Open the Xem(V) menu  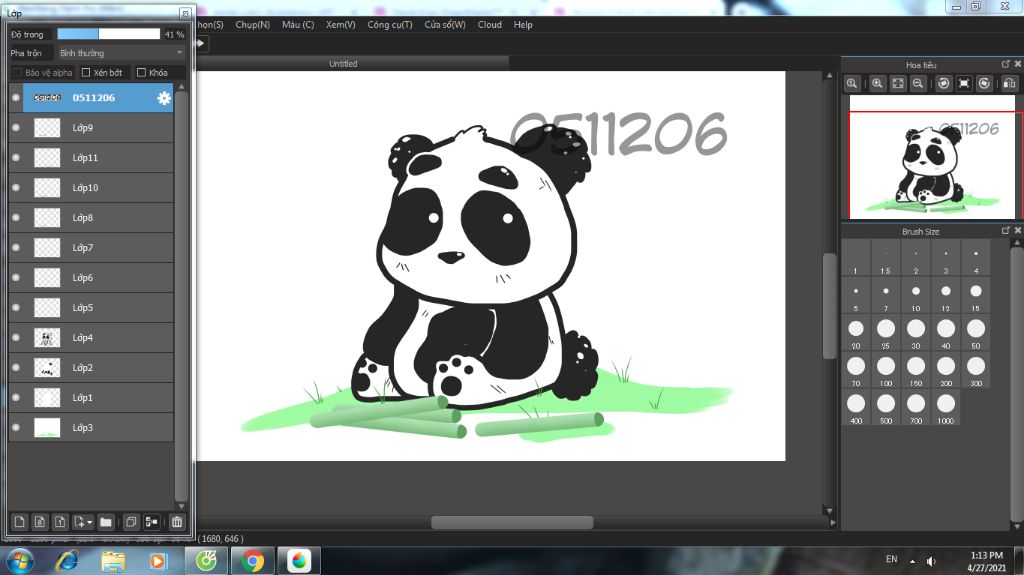340,25
